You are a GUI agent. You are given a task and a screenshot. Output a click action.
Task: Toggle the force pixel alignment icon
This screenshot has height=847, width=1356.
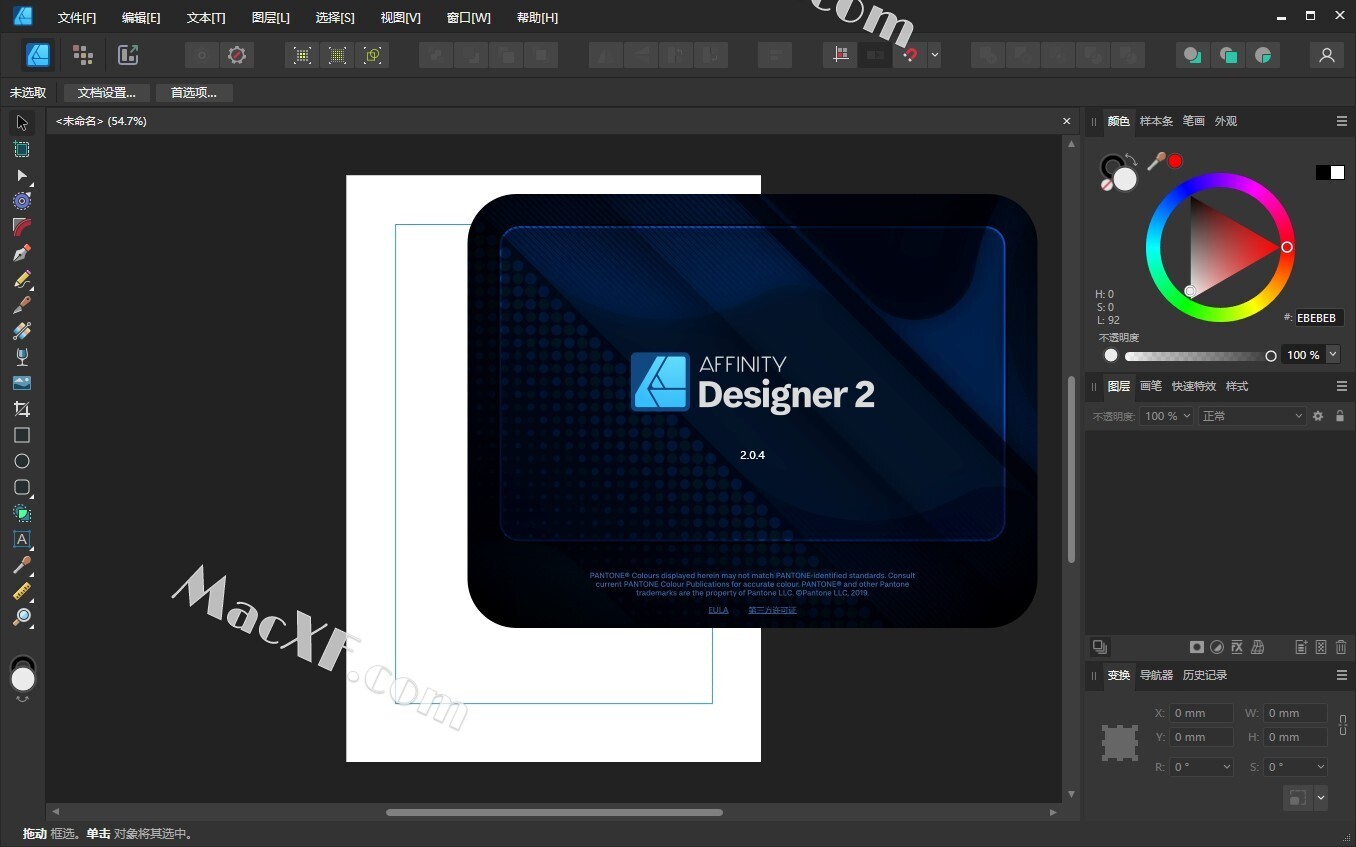click(x=841, y=55)
